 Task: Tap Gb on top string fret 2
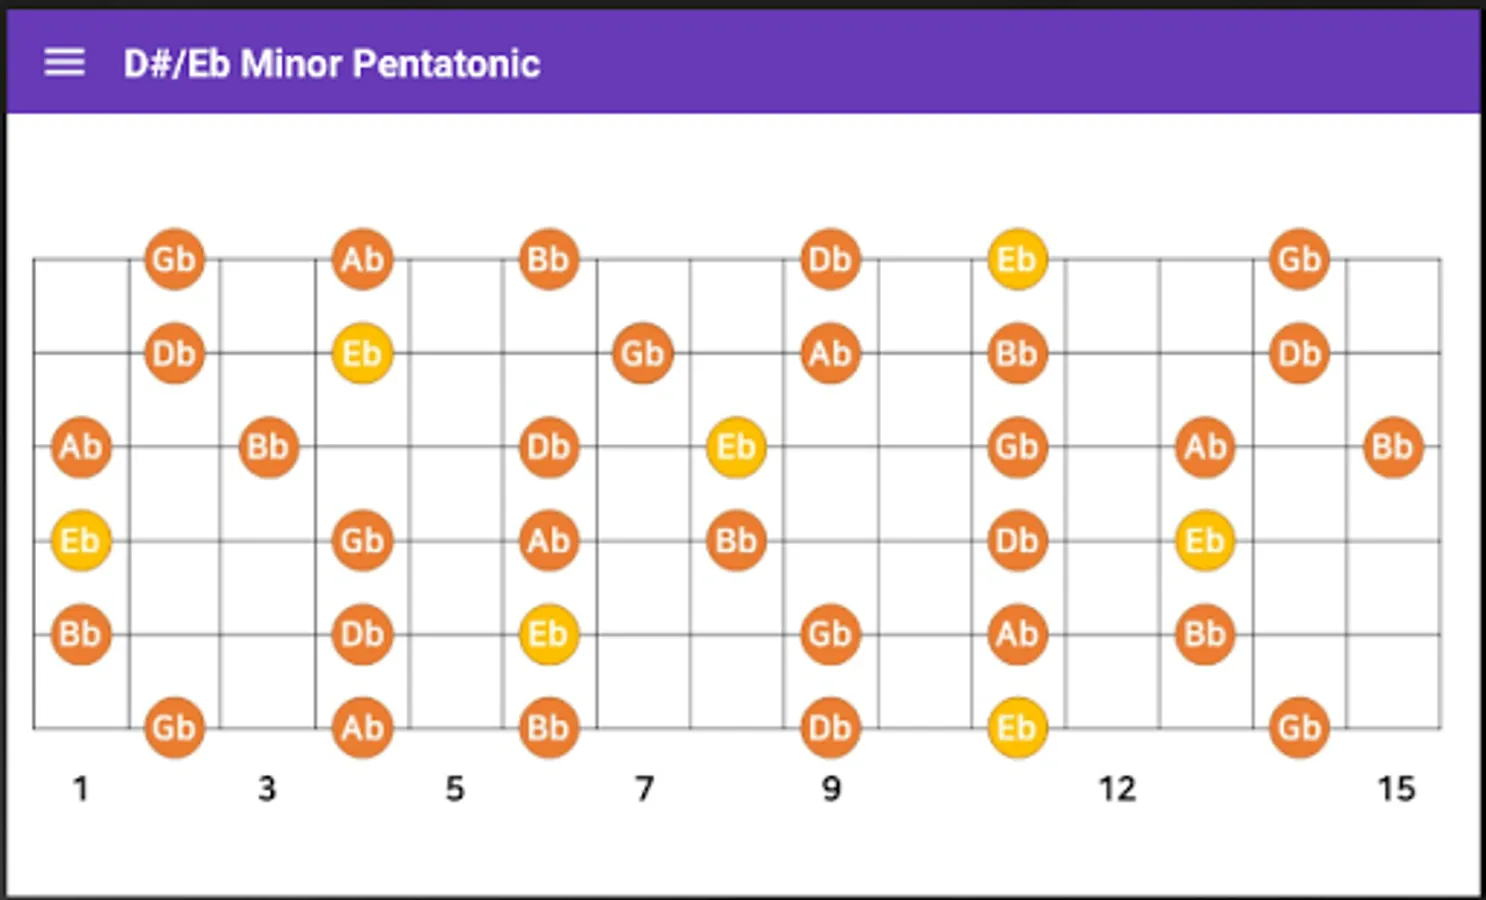pyautogui.click(x=174, y=259)
